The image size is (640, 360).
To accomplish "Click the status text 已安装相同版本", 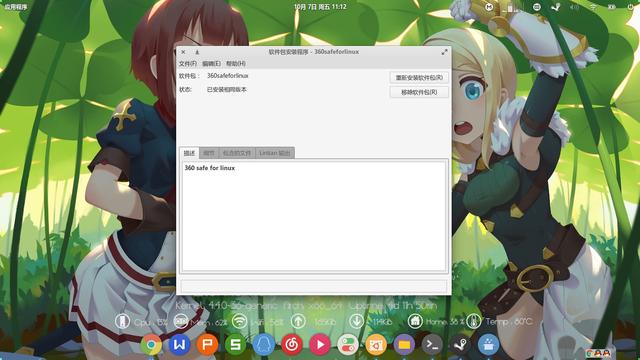I will point(227,89).
